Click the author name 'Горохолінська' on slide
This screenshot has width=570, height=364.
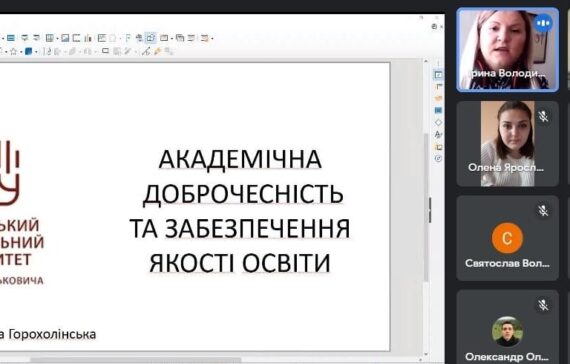pyautogui.click(x=52, y=334)
